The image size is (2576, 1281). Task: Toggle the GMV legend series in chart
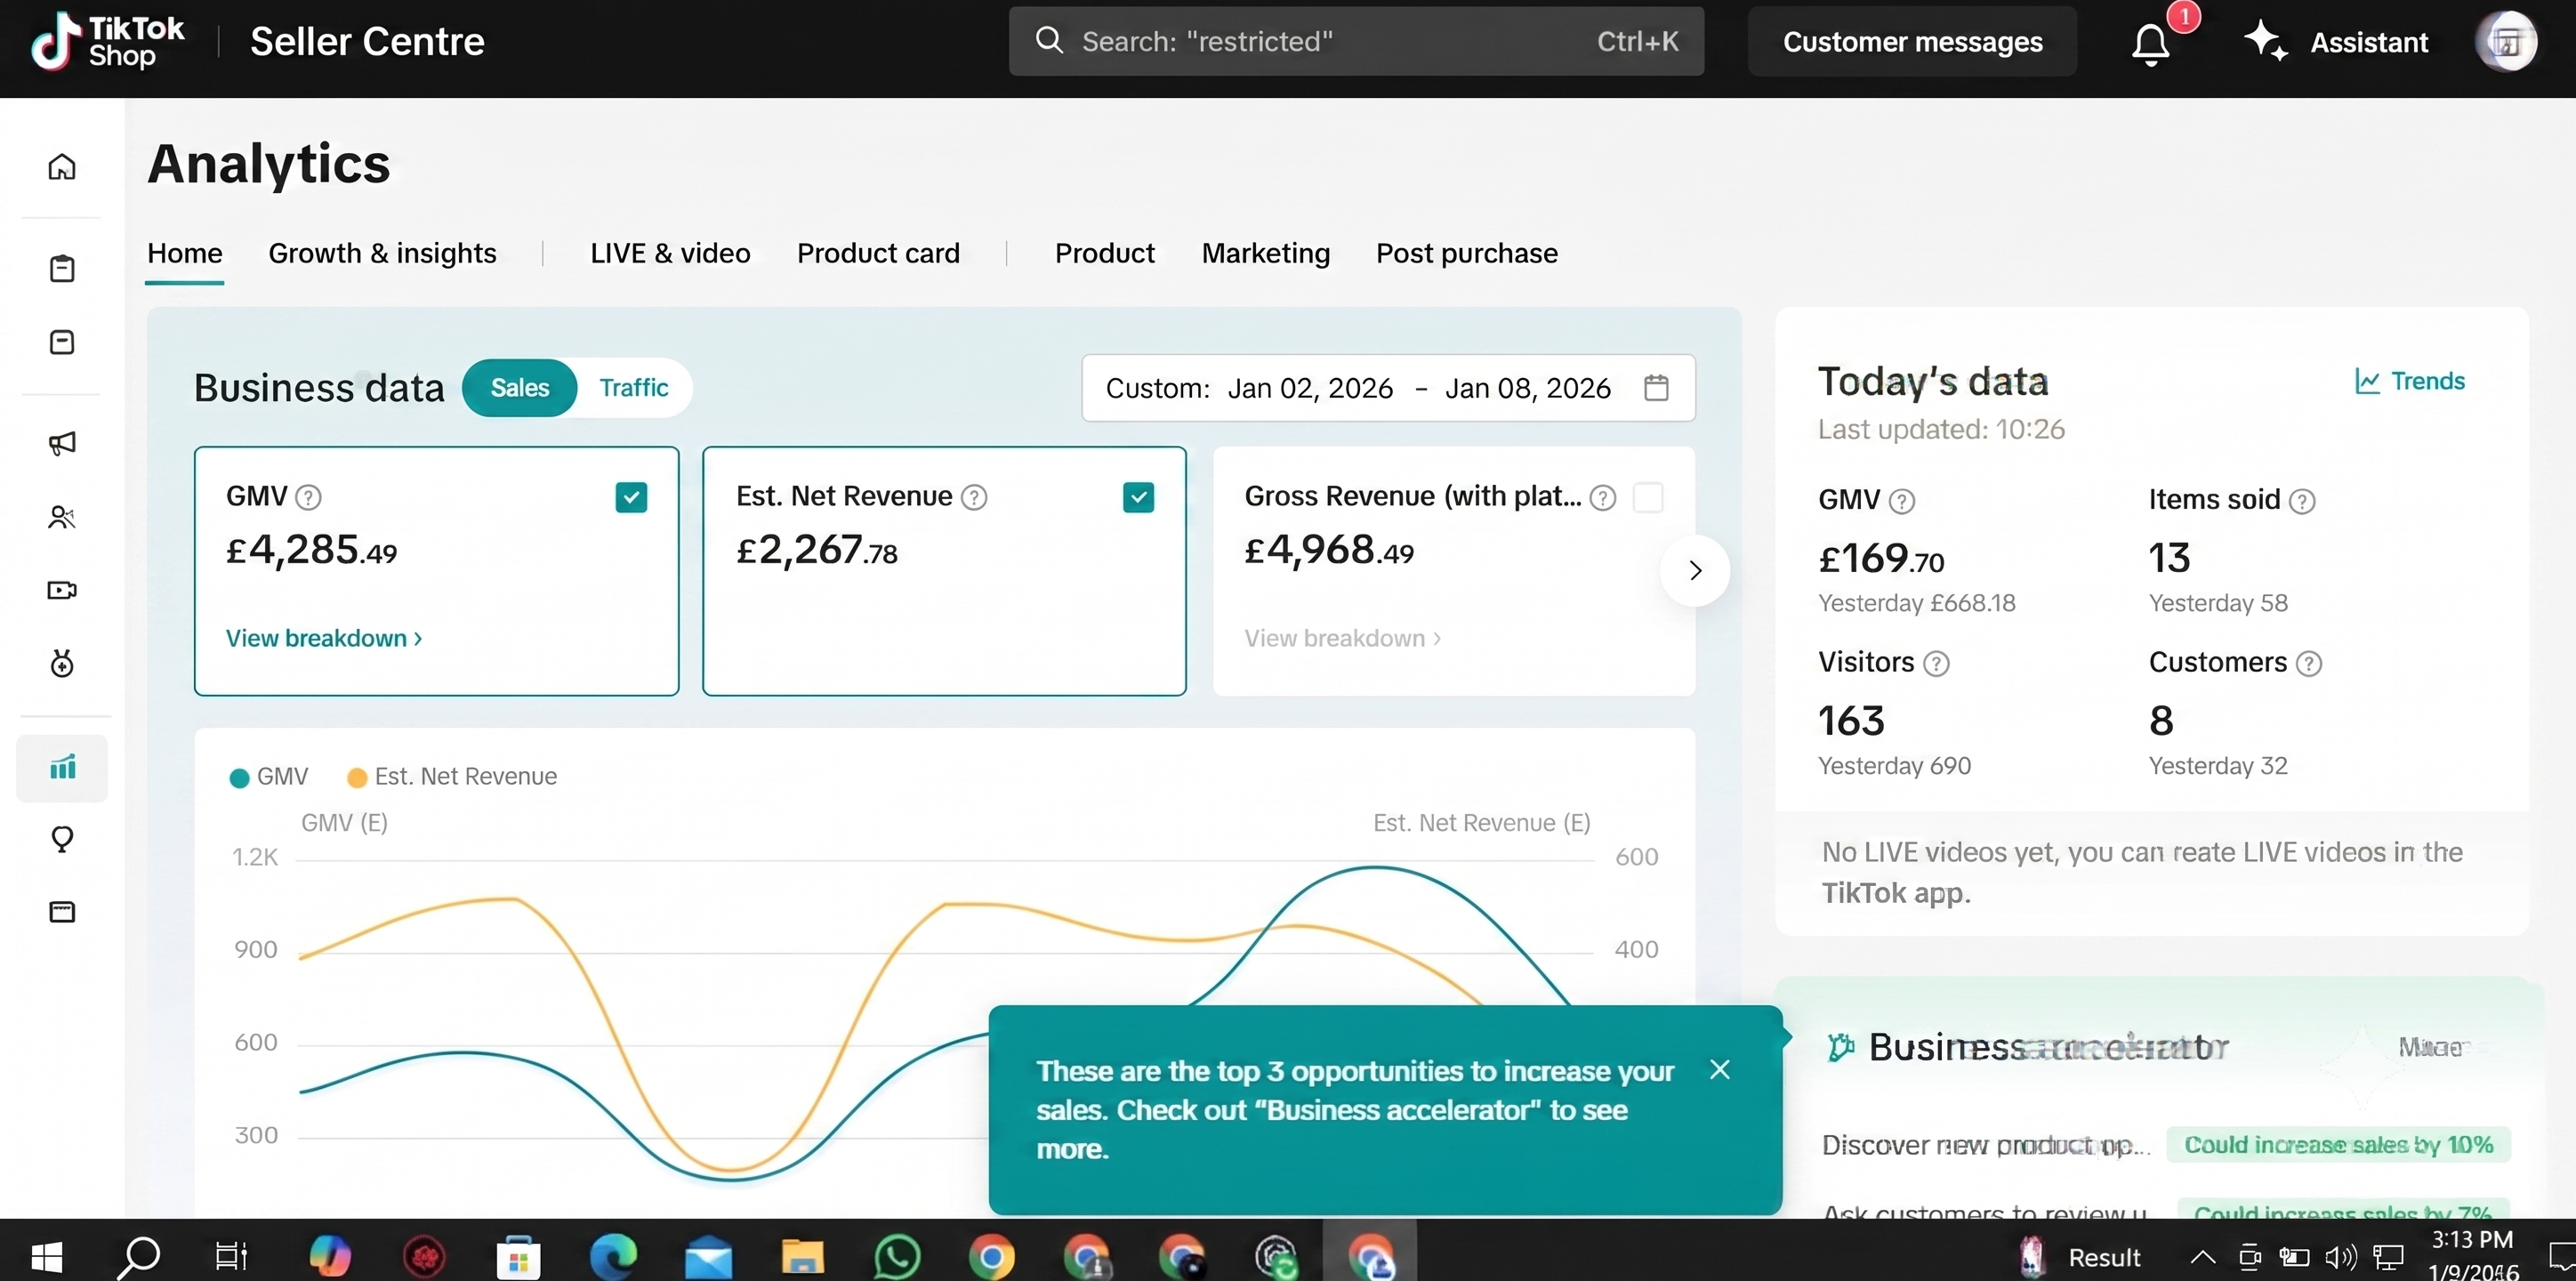click(269, 777)
